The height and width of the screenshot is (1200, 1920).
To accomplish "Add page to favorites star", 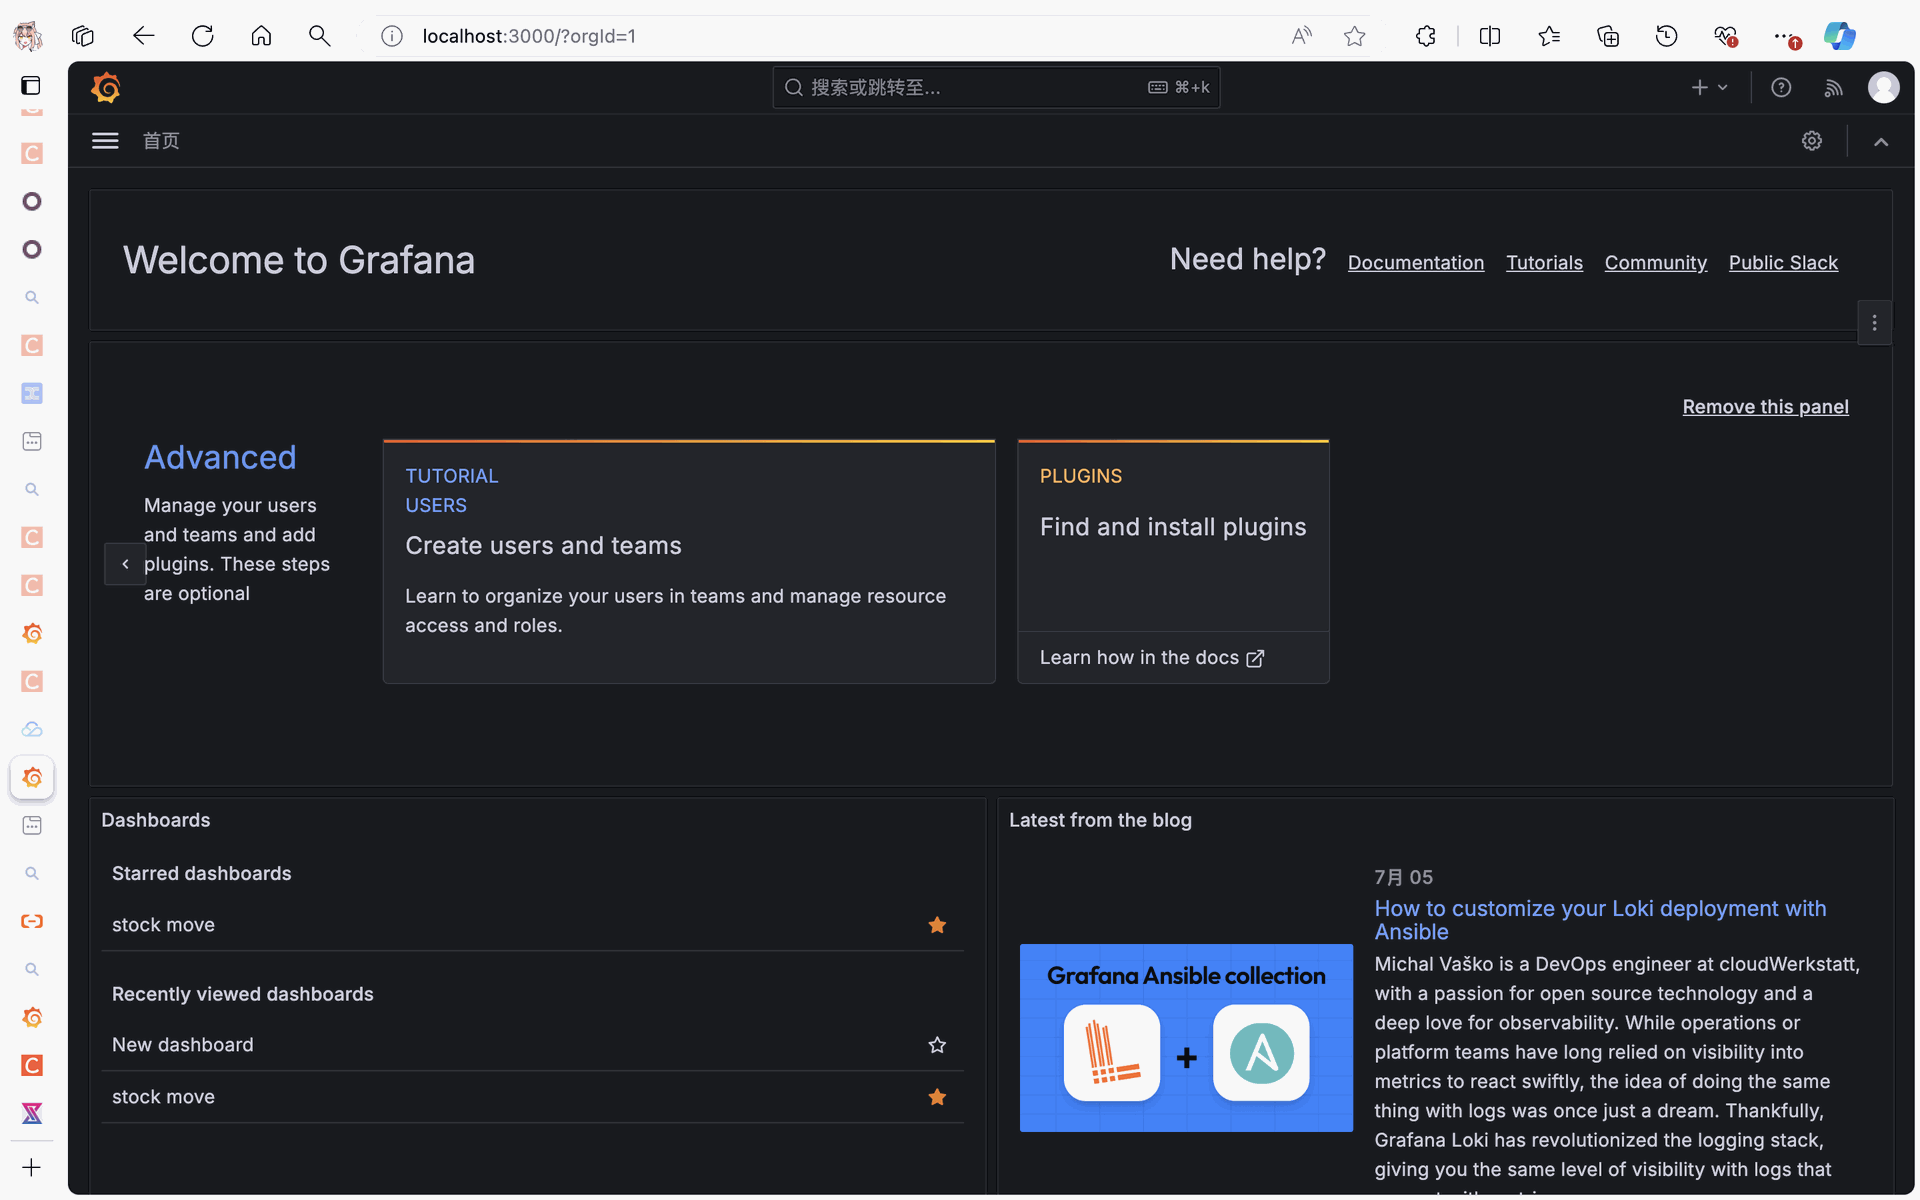I will click(x=1355, y=36).
